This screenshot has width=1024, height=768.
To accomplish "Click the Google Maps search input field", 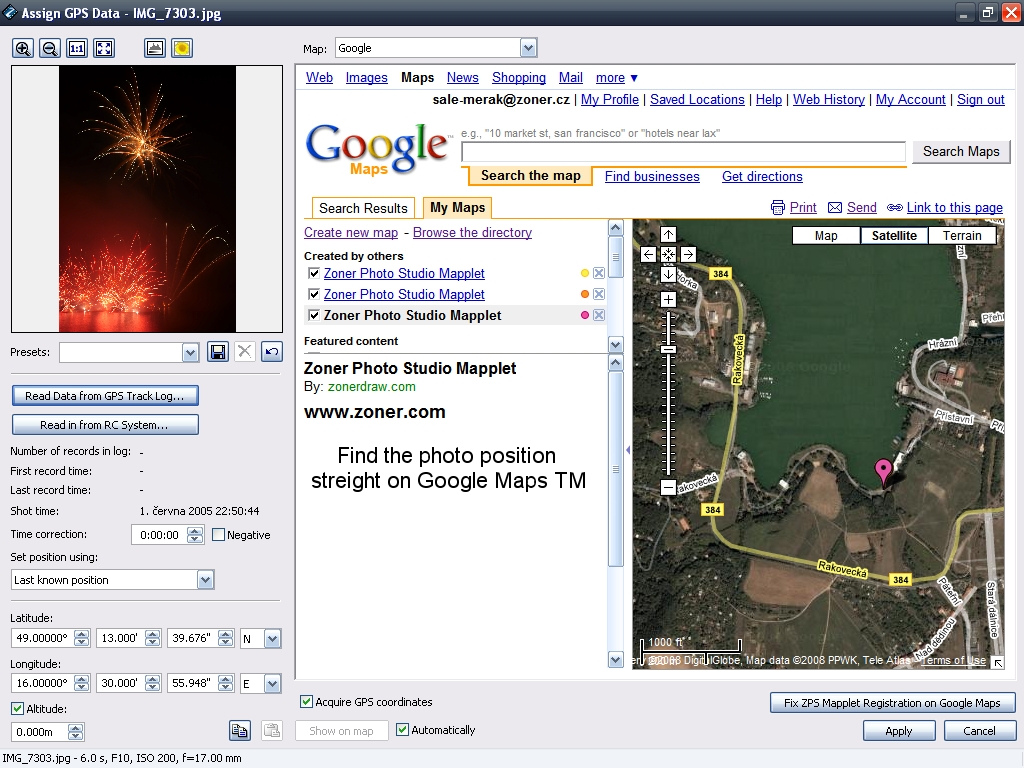I will point(685,152).
